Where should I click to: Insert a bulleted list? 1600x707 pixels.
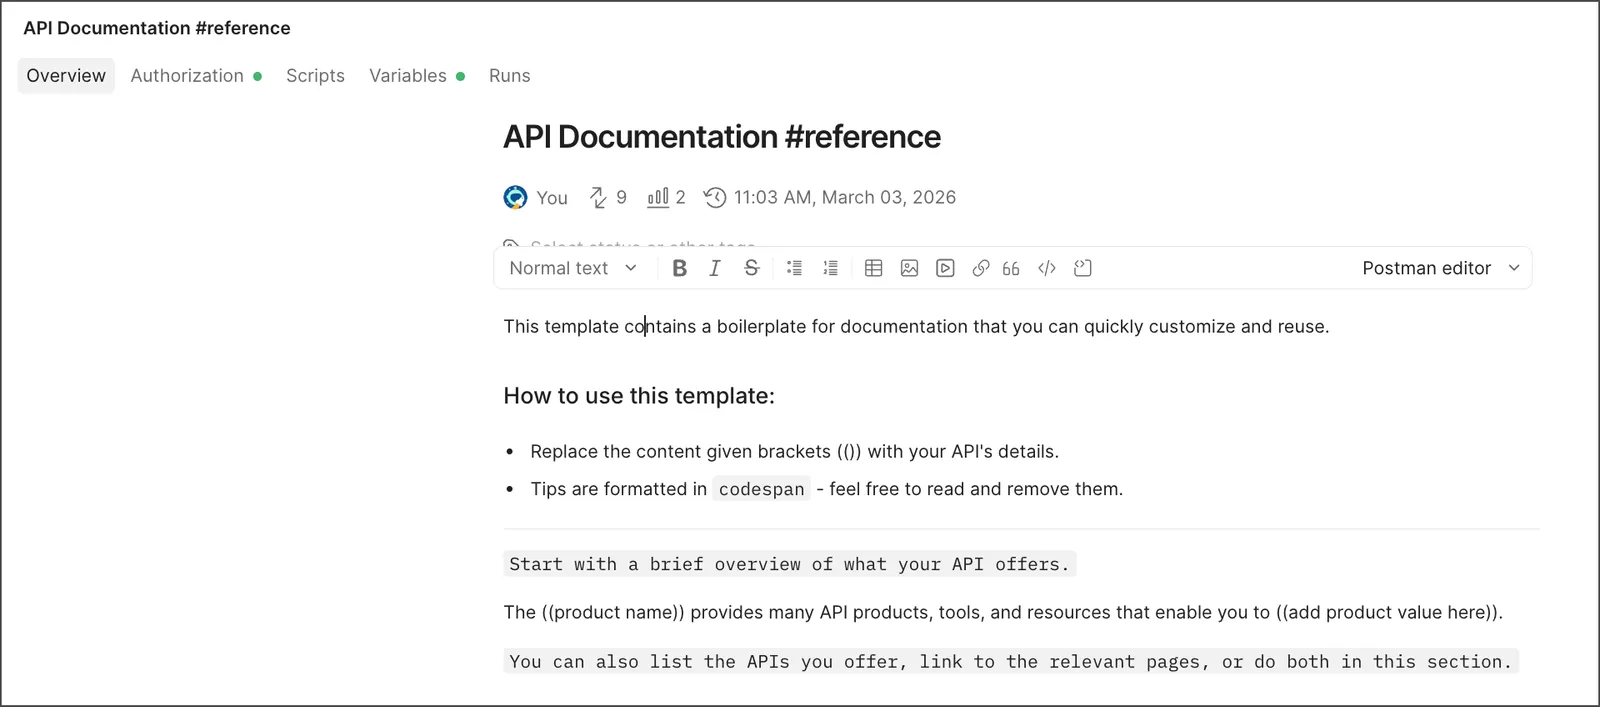pyautogui.click(x=794, y=268)
